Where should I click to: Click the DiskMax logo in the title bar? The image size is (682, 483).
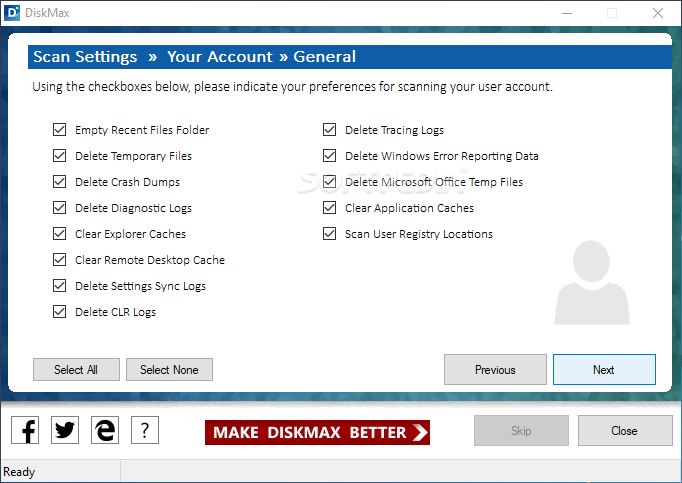pyautogui.click(x=11, y=13)
